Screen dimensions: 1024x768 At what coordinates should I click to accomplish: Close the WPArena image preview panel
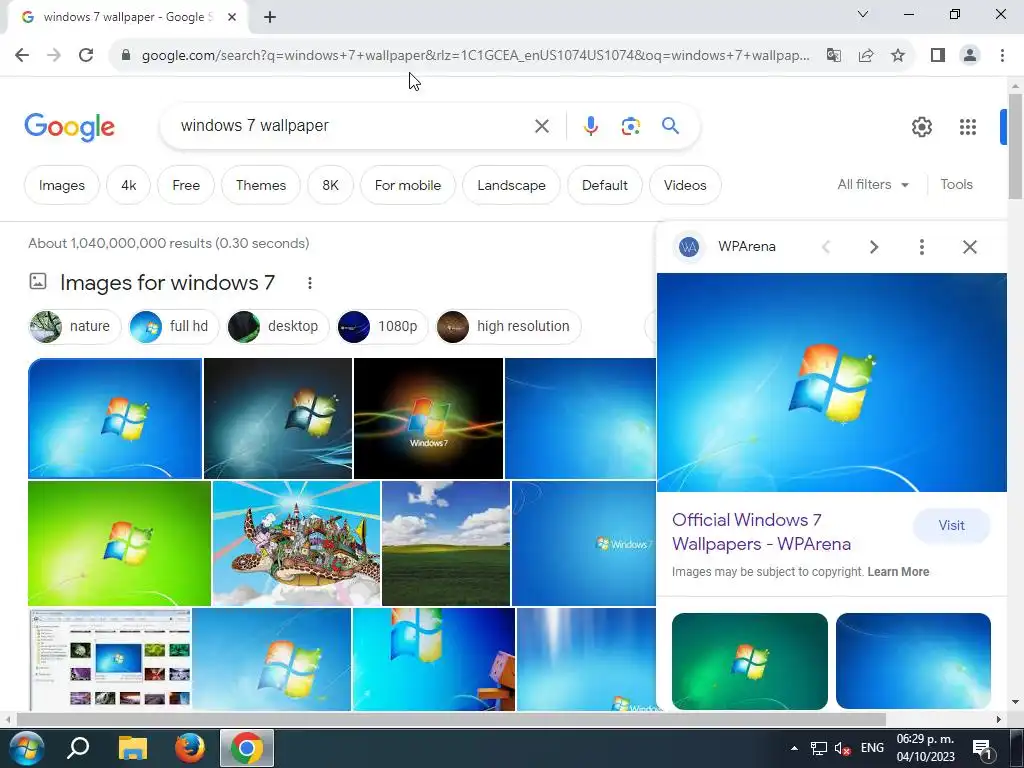click(x=970, y=247)
